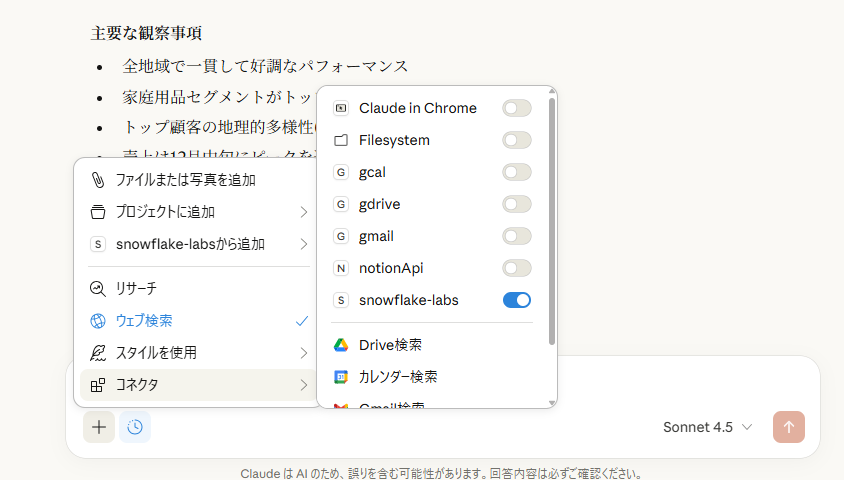Click the G icon next to gcal
844x480 pixels.
coord(341,172)
